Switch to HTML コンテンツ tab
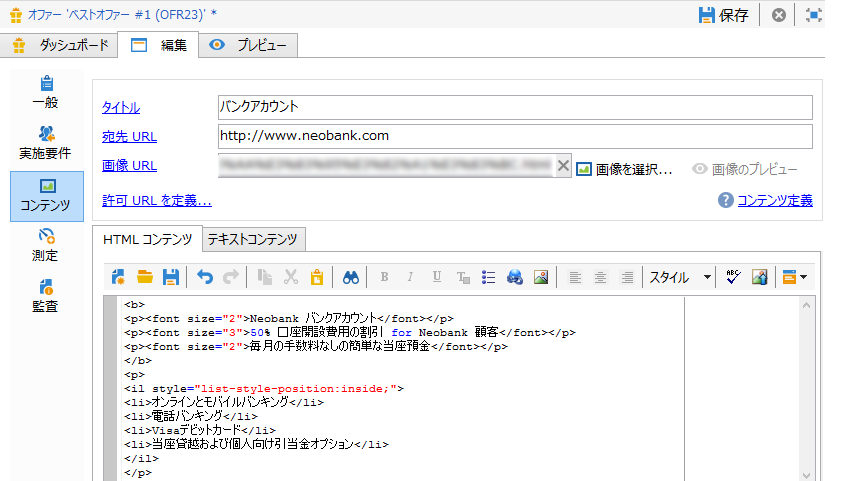The height and width of the screenshot is (481, 855). point(147,239)
